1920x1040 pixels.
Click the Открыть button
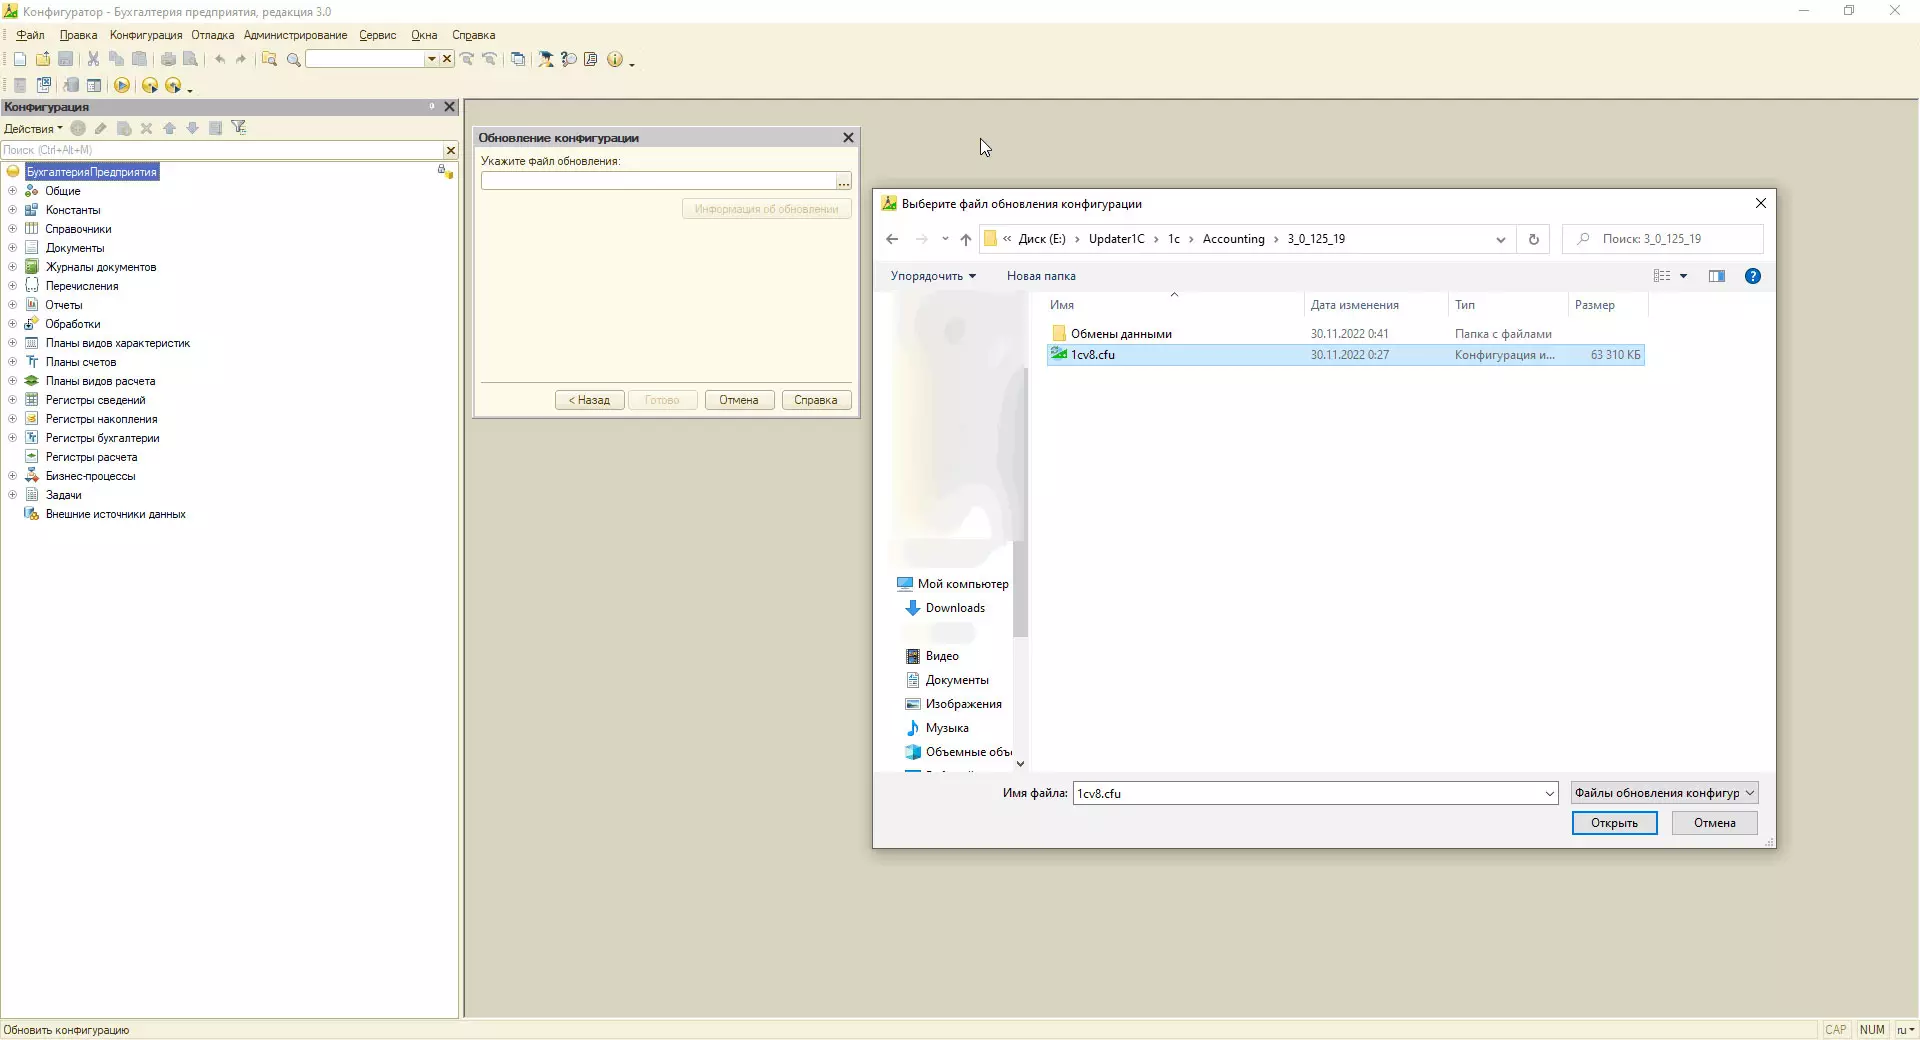[1614, 823]
